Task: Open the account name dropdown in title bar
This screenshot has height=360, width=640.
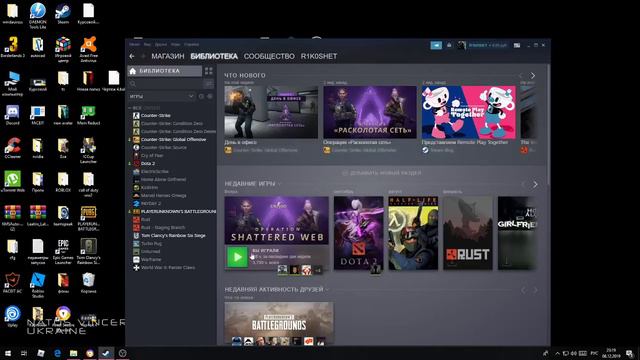Action: point(487,45)
